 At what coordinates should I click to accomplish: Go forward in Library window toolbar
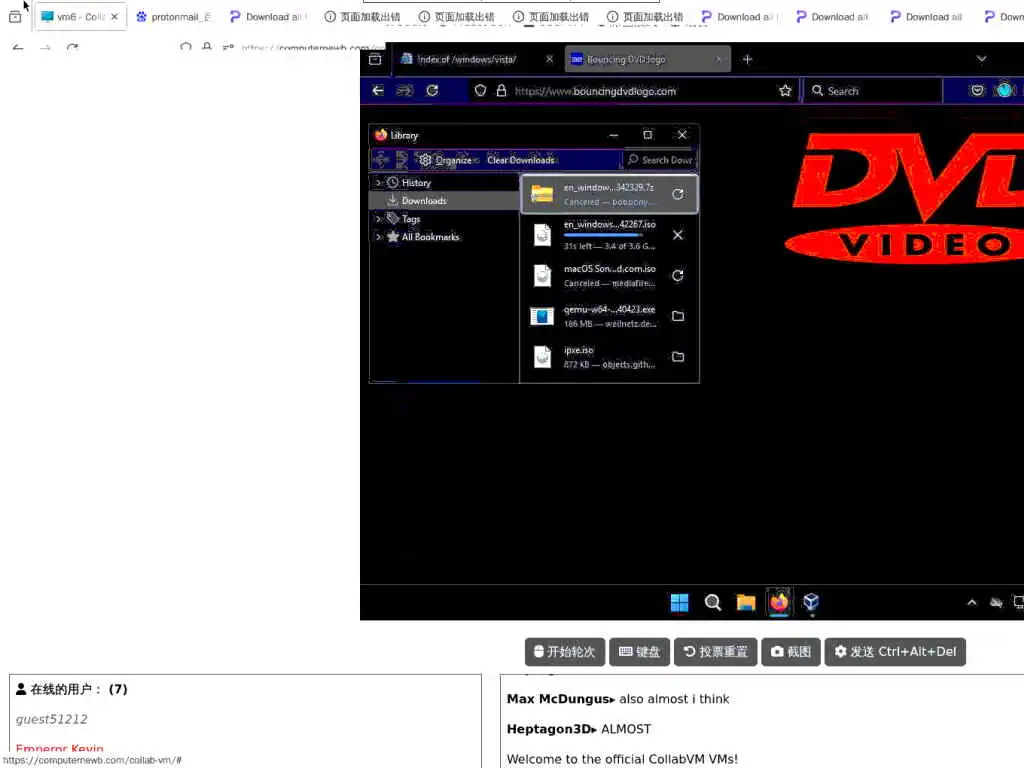(402, 159)
